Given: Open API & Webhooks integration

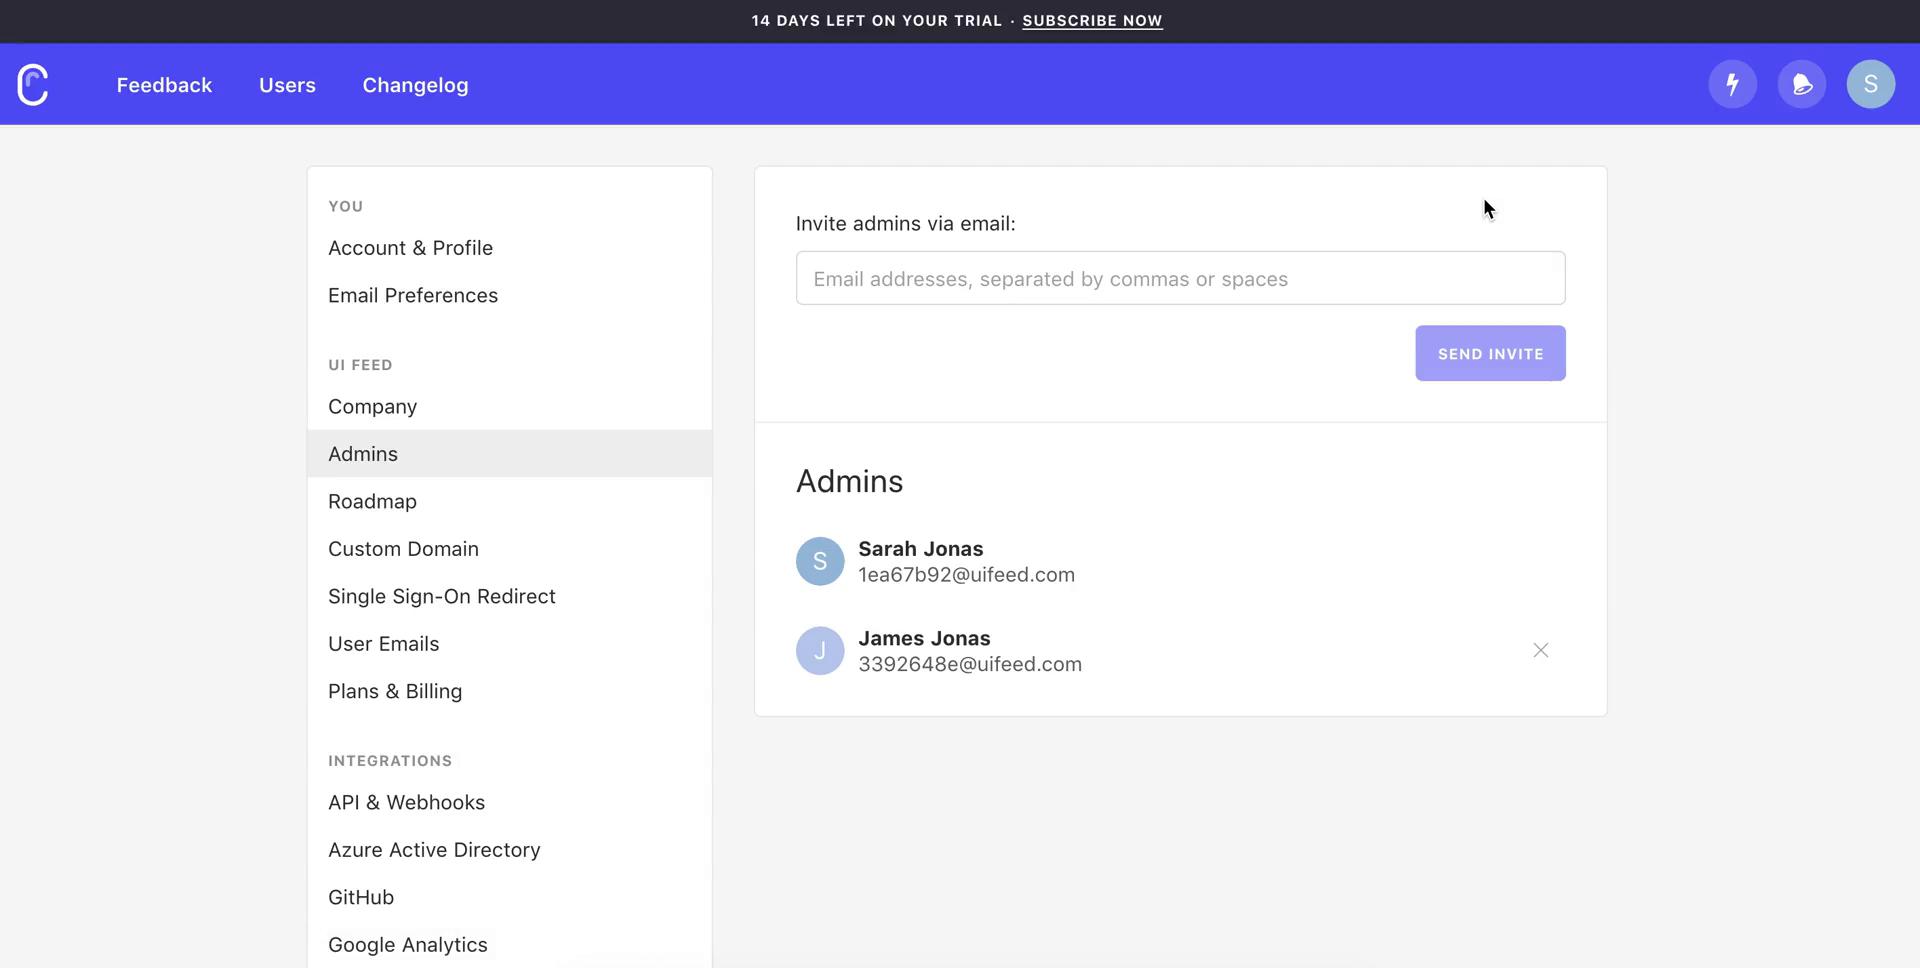Looking at the screenshot, I should (x=406, y=803).
